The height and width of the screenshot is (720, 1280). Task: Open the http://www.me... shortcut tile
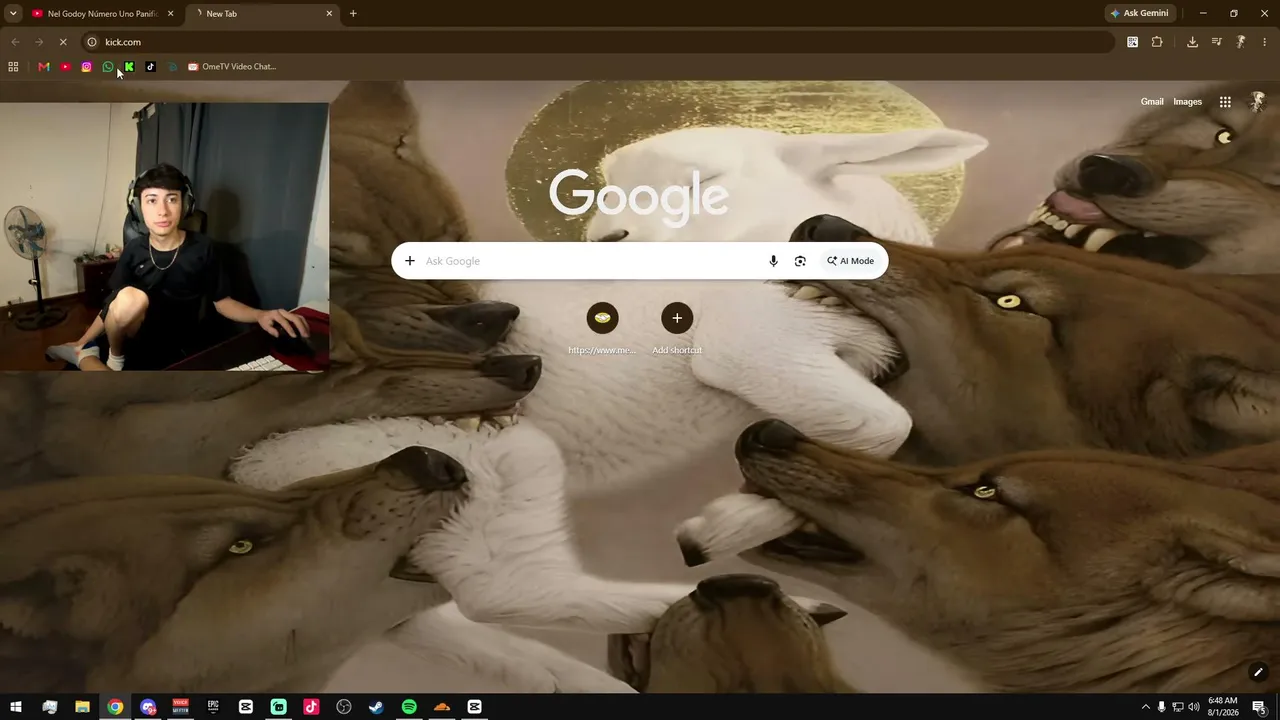pos(602,330)
